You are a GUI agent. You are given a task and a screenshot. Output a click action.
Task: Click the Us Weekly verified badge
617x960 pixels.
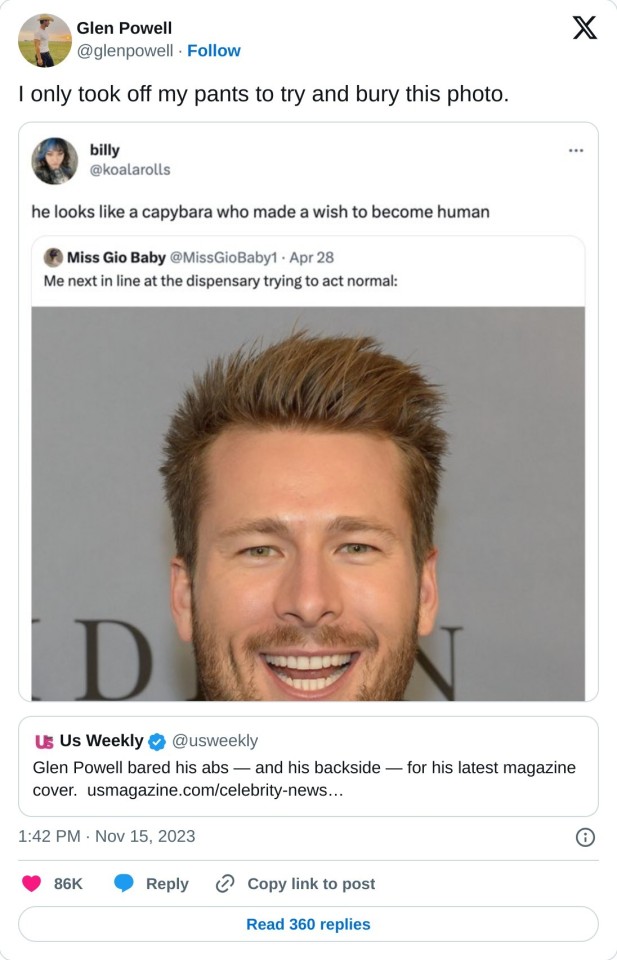click(x=157, y=741)
